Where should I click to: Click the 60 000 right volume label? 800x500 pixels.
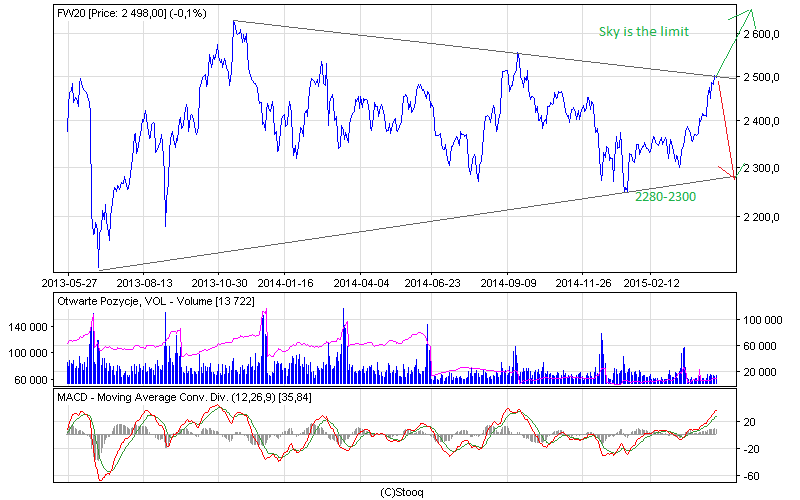(760, 346)
